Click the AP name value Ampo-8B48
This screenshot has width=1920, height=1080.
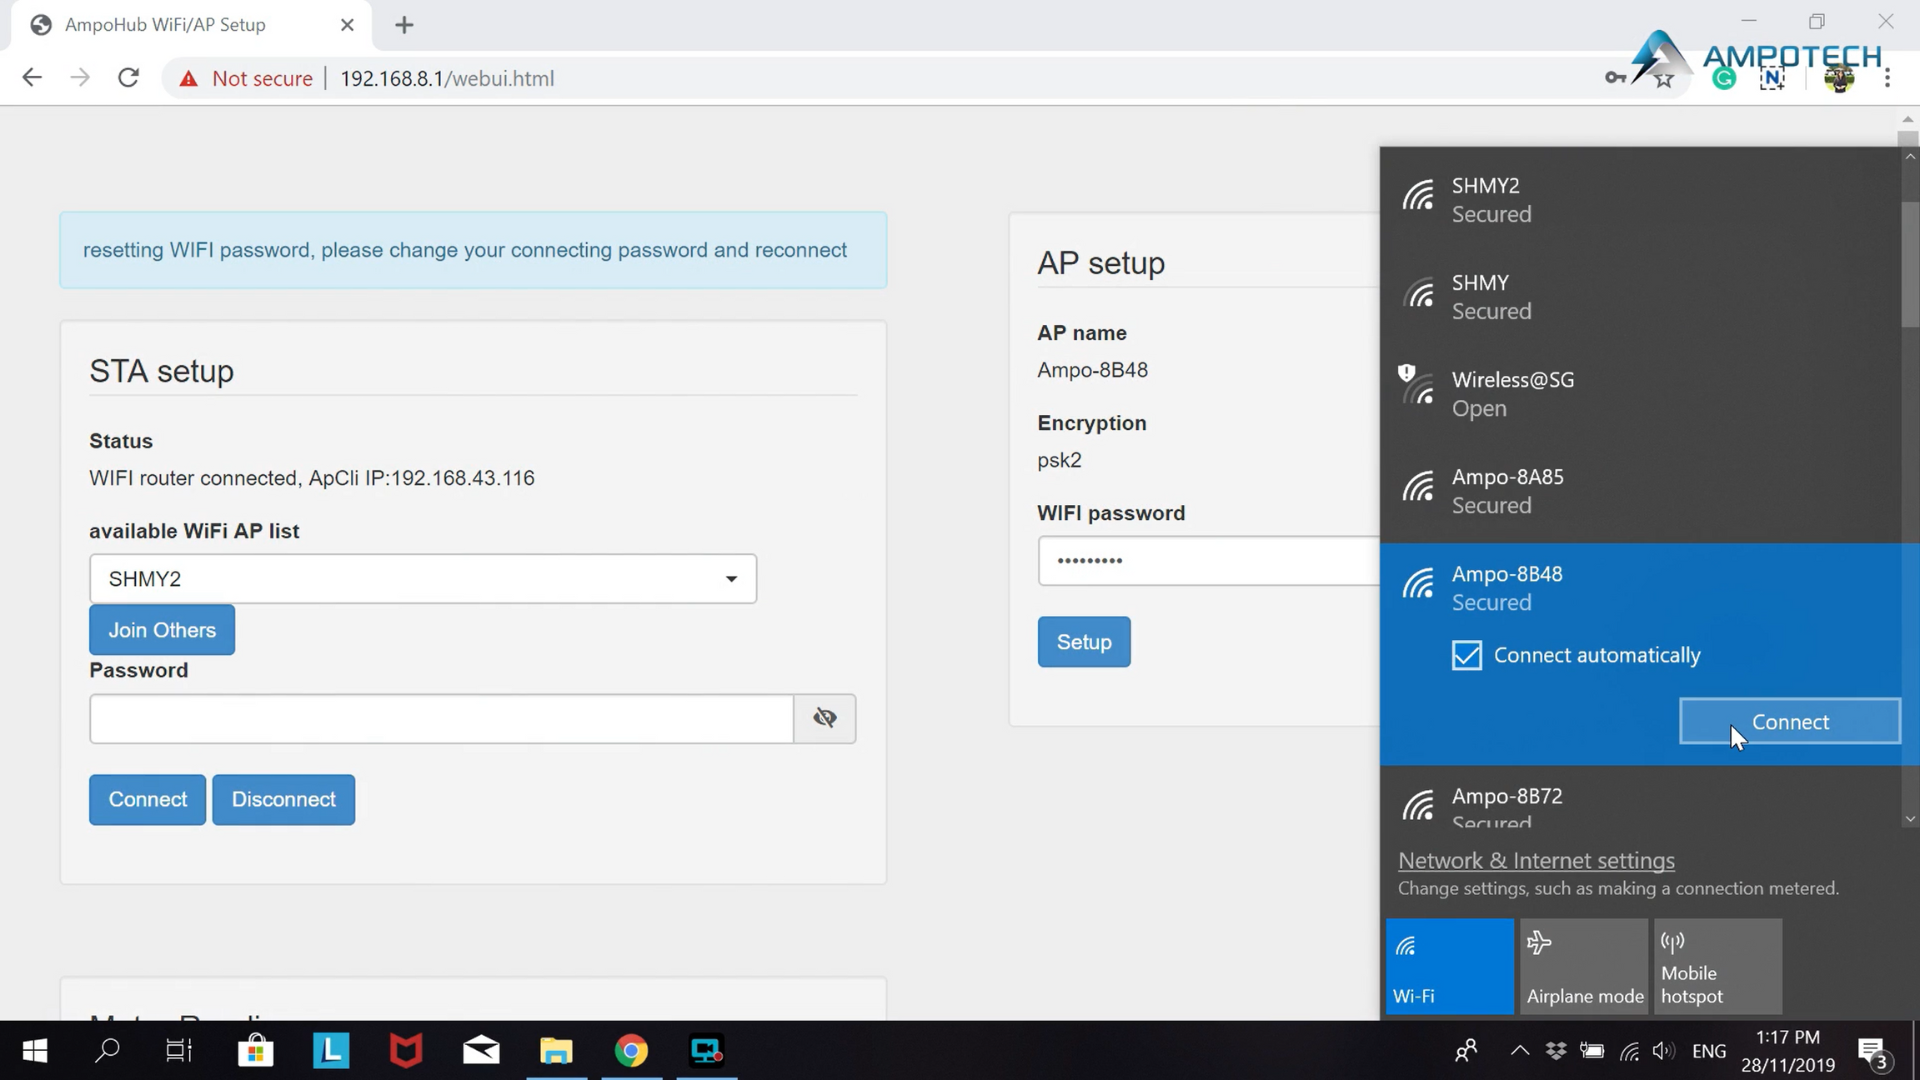coord(1092,370)
